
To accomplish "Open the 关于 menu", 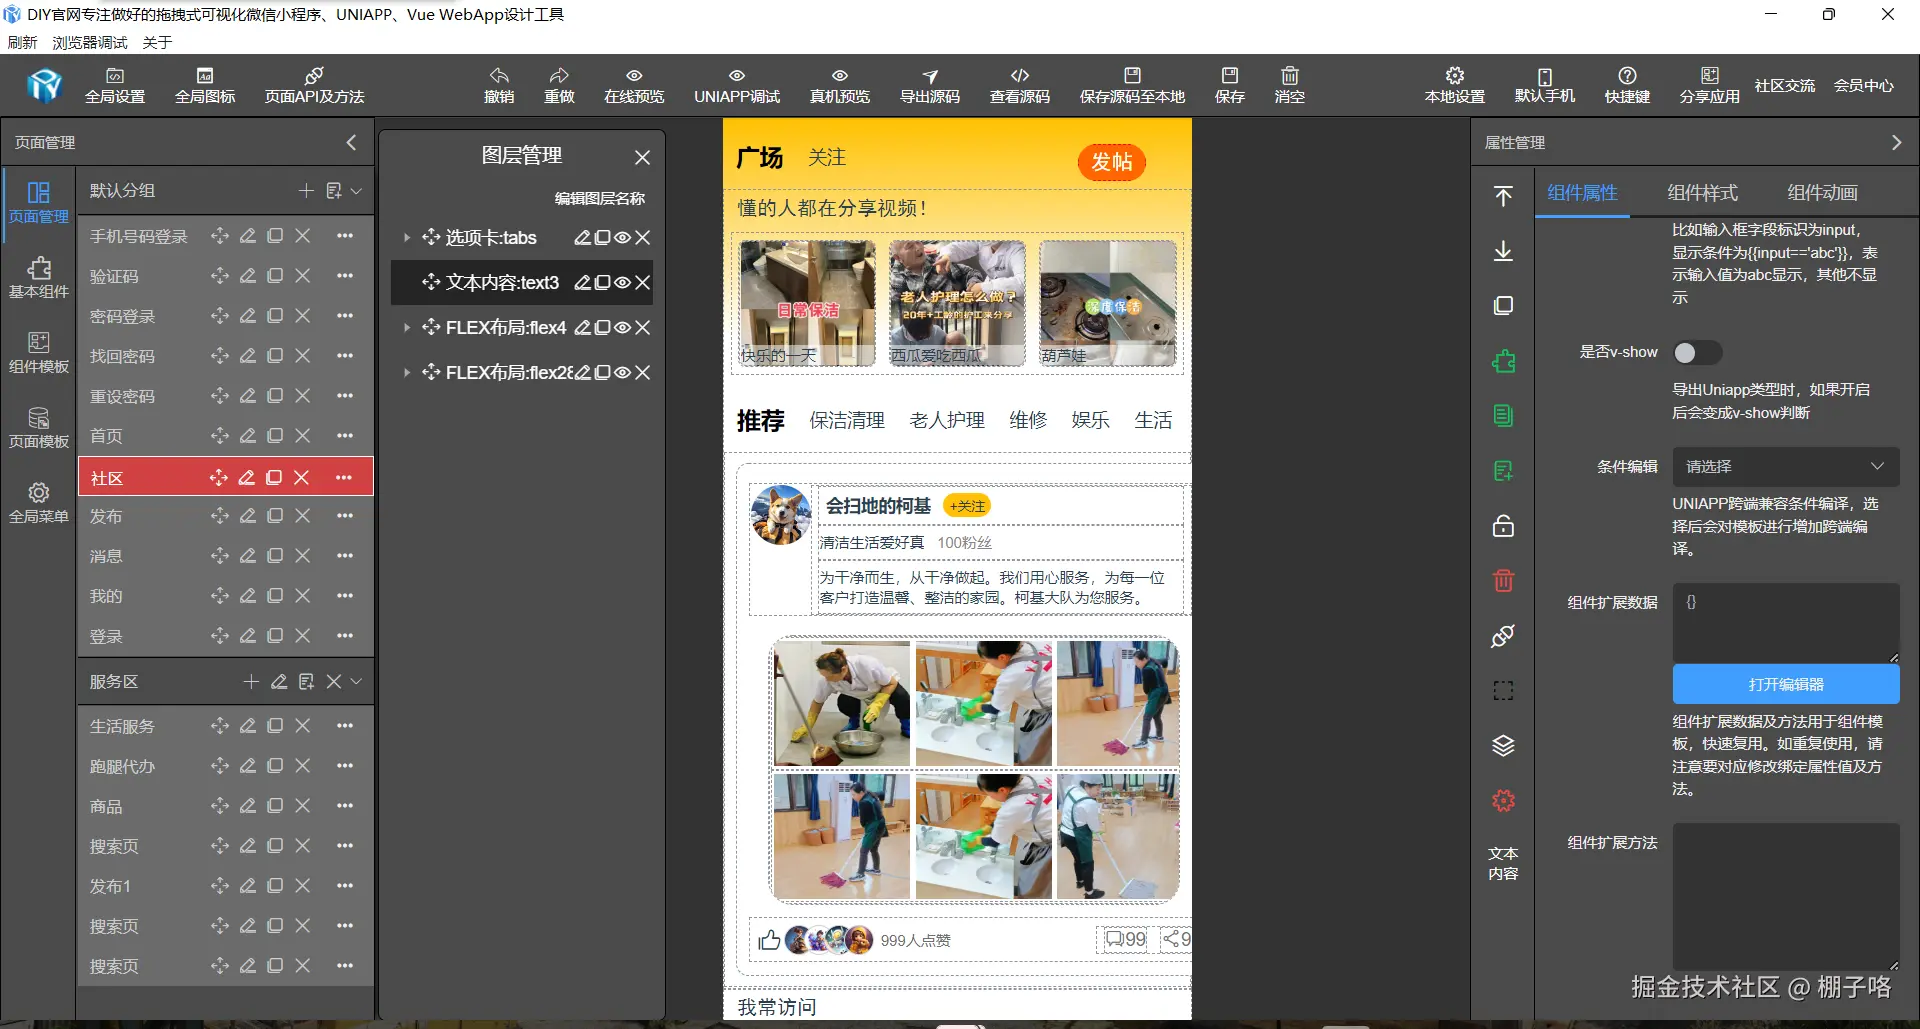I will coord(158,42).
